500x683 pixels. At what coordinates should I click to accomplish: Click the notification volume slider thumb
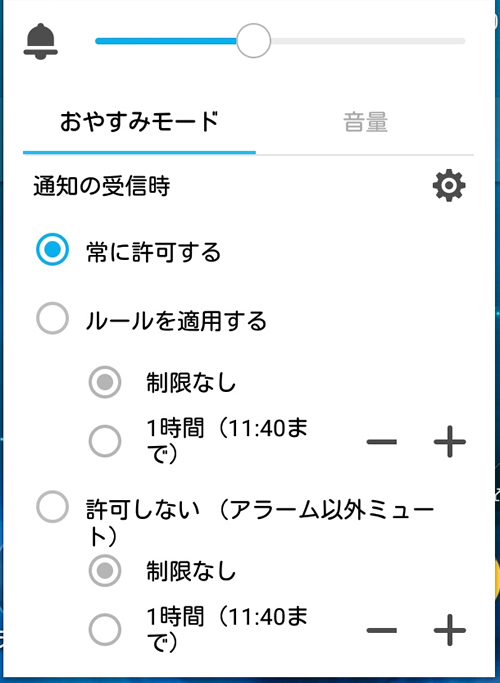coord(253,41)
